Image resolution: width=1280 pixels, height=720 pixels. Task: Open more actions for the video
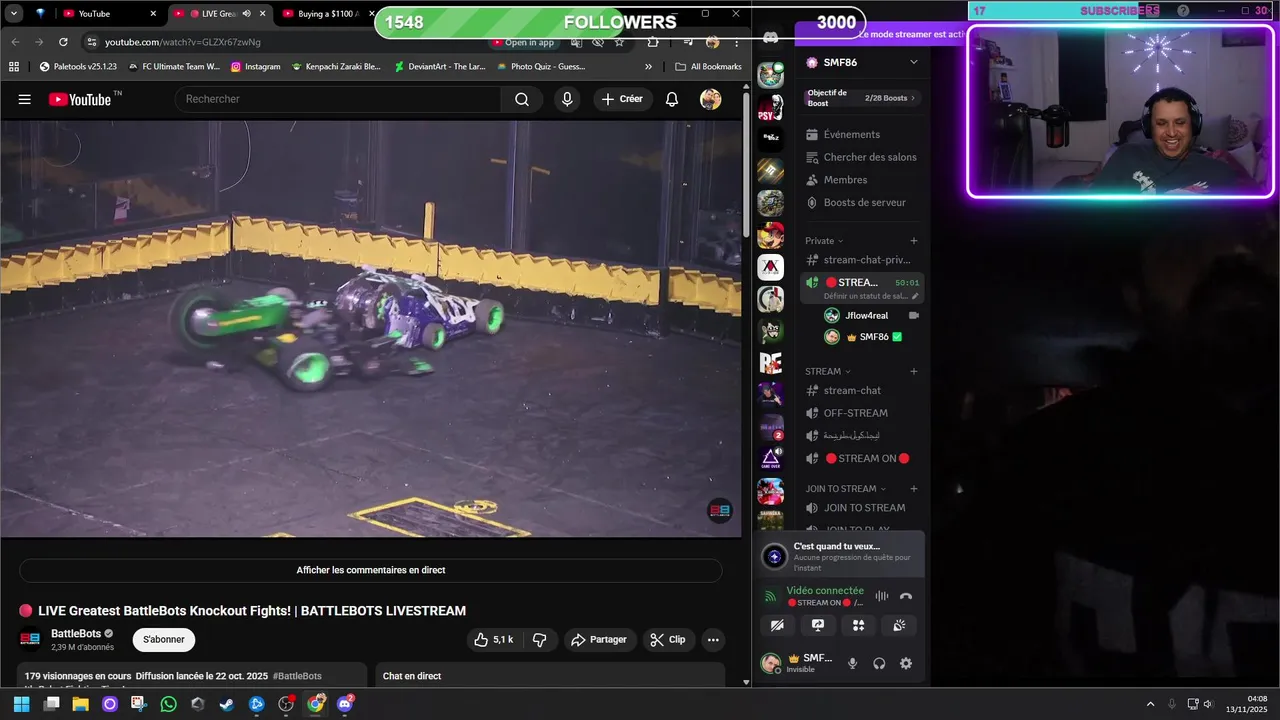tap(713, 640)
